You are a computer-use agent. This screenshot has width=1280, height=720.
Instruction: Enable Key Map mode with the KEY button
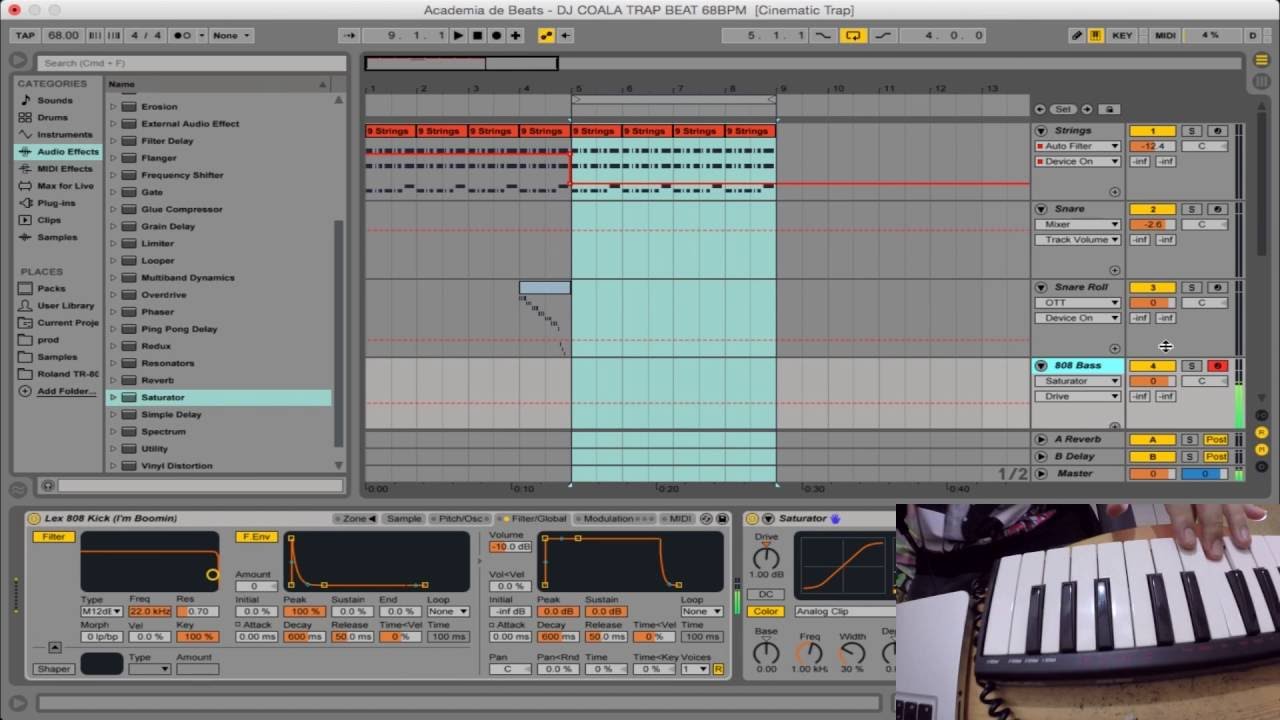[x=1122, y=35]
